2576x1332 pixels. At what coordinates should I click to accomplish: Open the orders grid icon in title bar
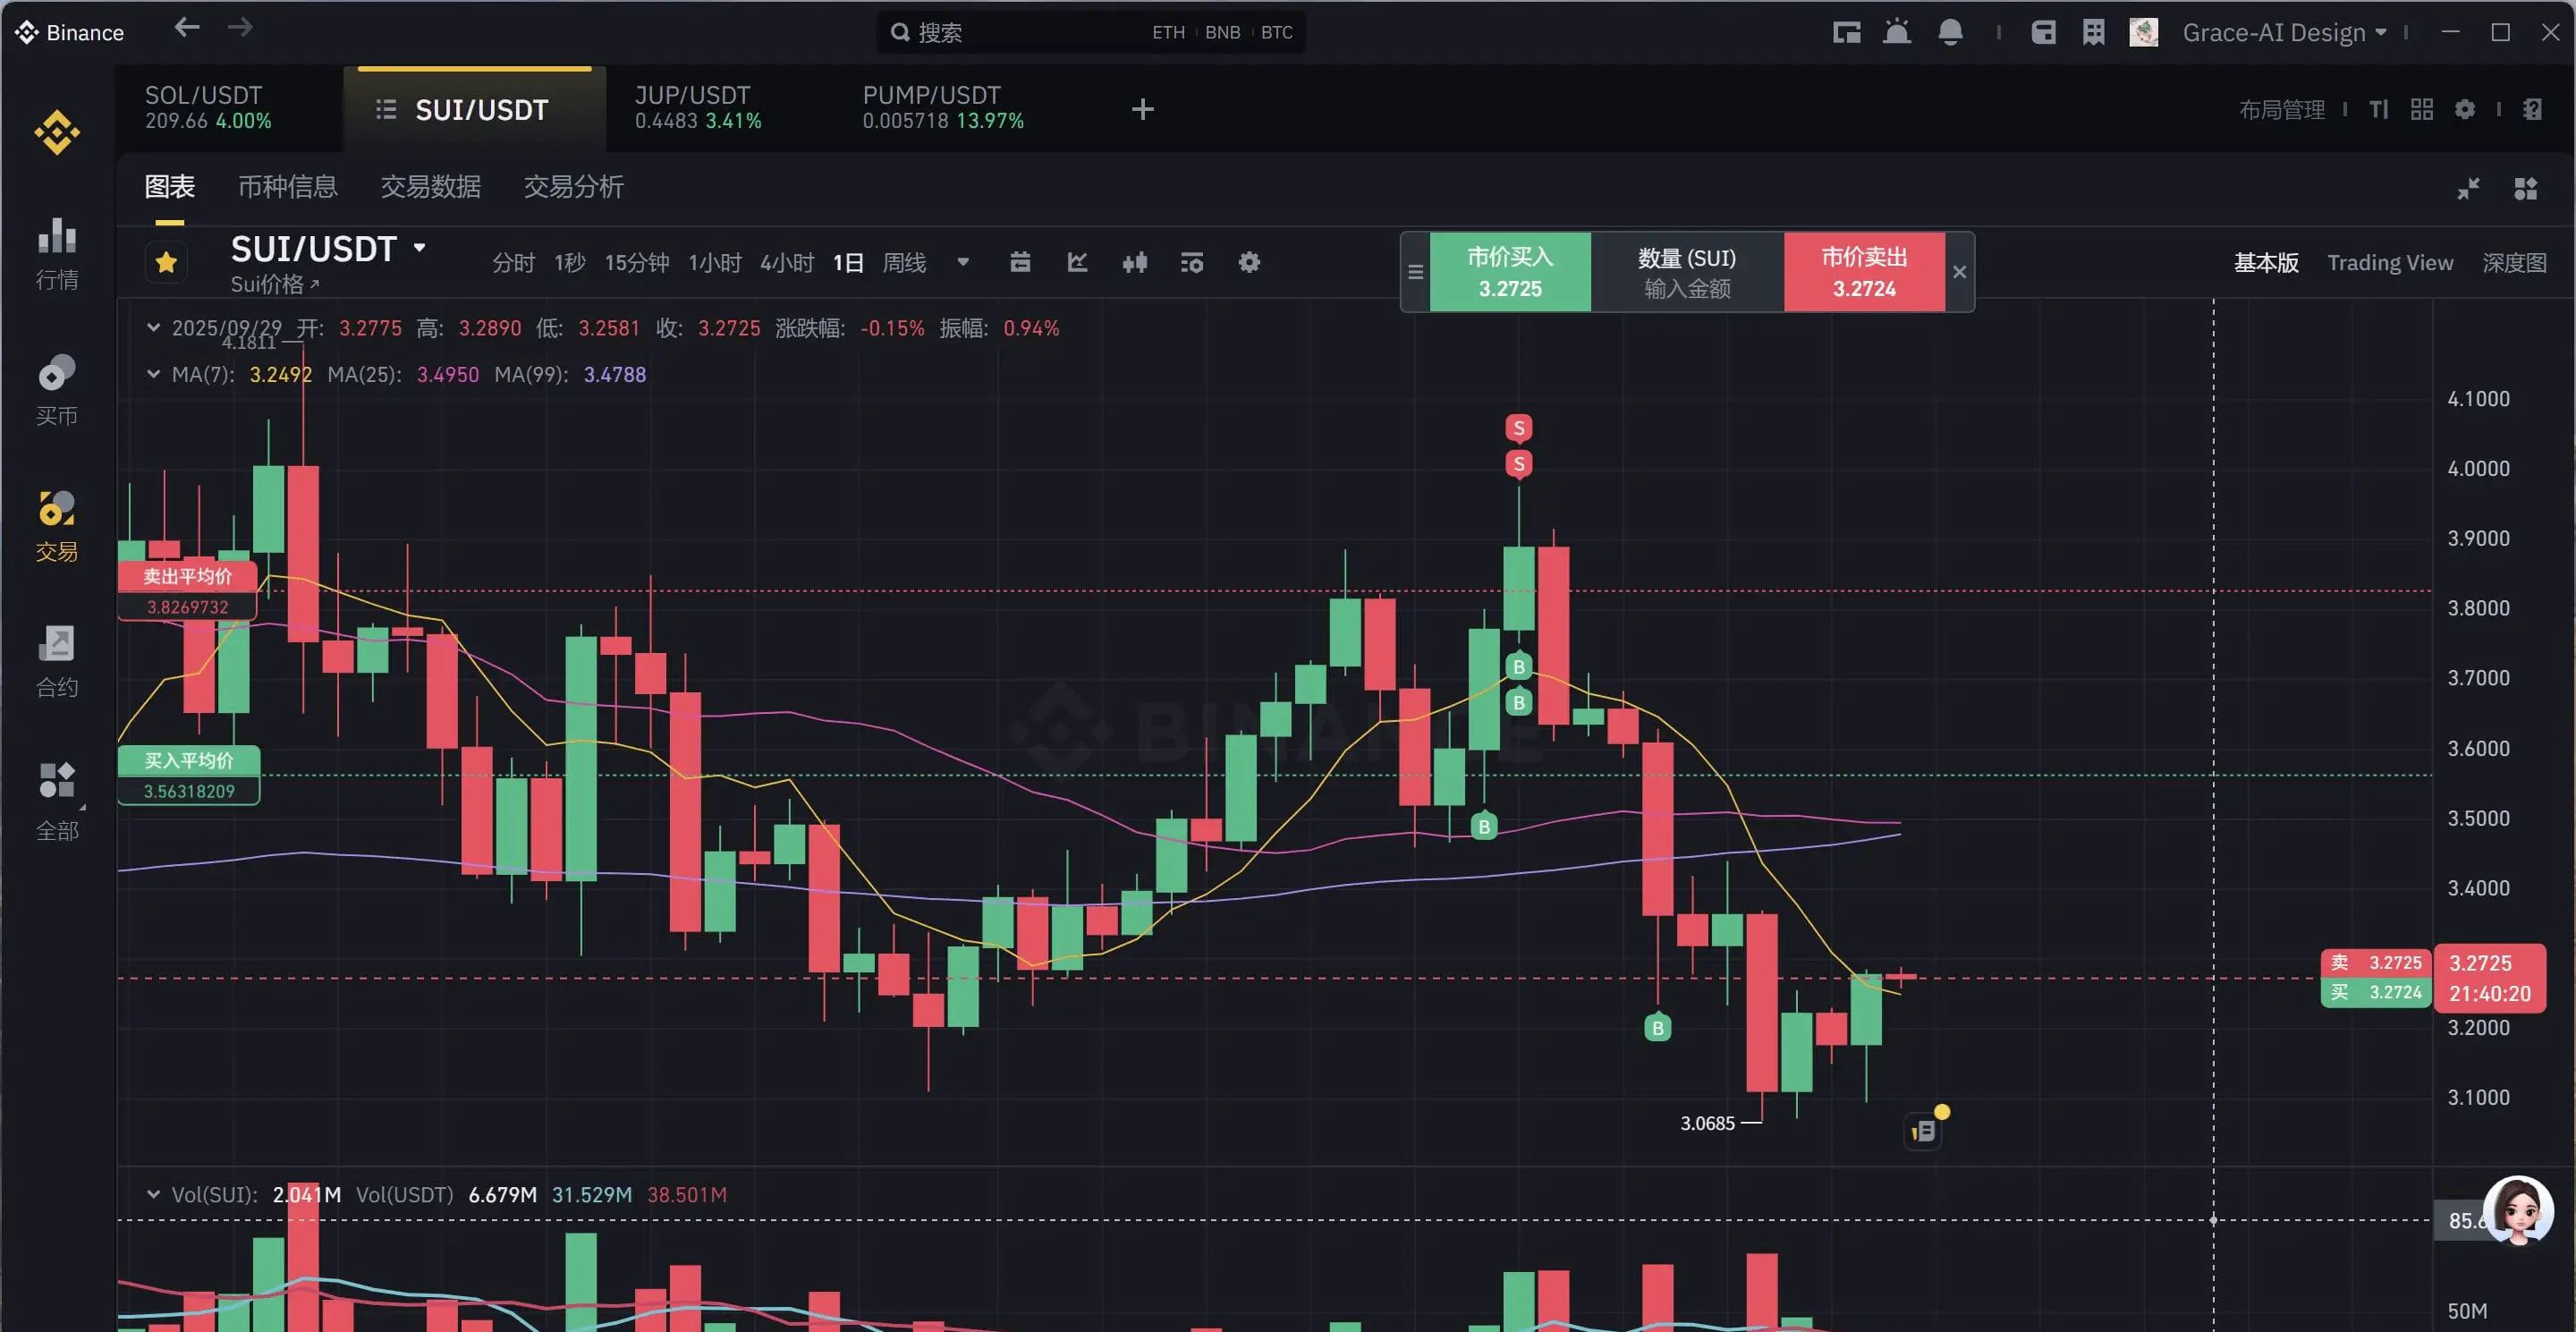click(2093, 32)
